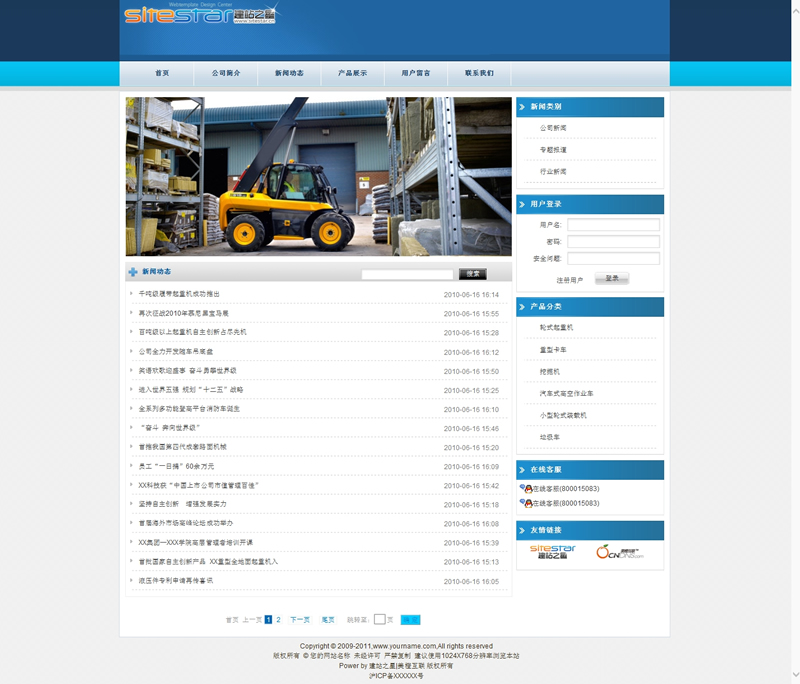The height and width of the screenshot is (684, 800).
Task: Click the news search text box
Action: [407, 274]
